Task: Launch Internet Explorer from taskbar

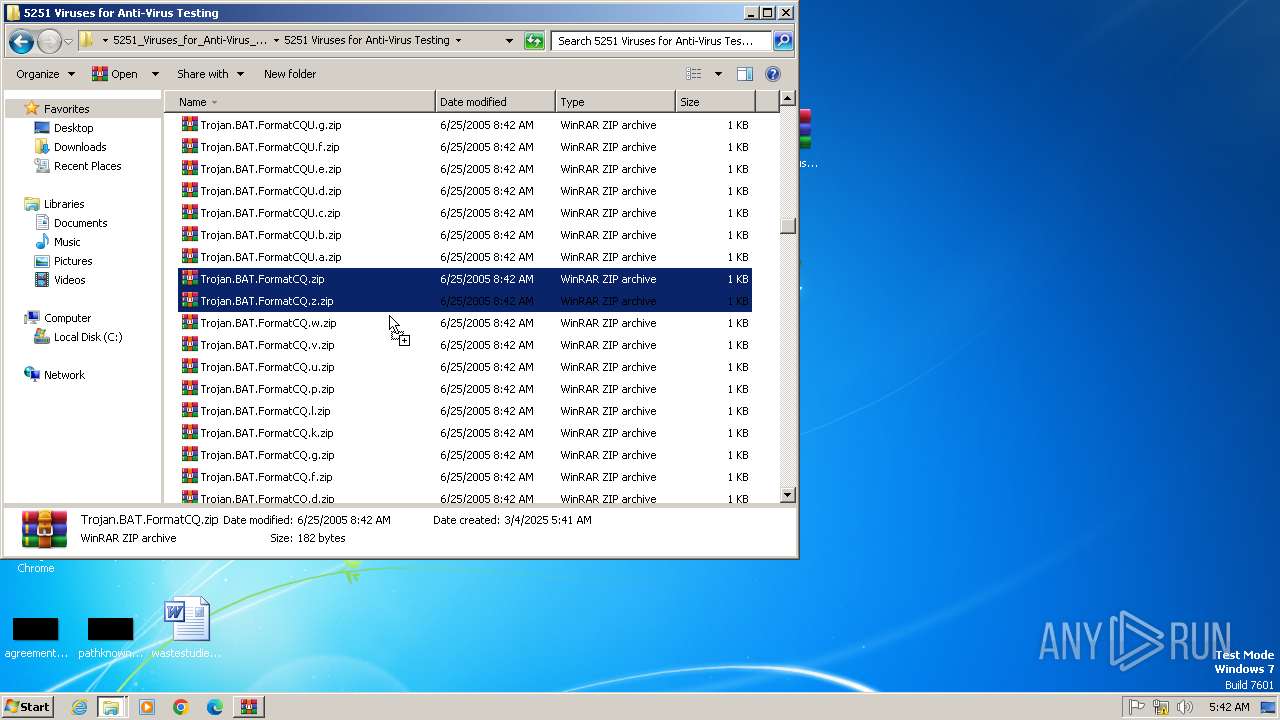Action: pos(79,707)
